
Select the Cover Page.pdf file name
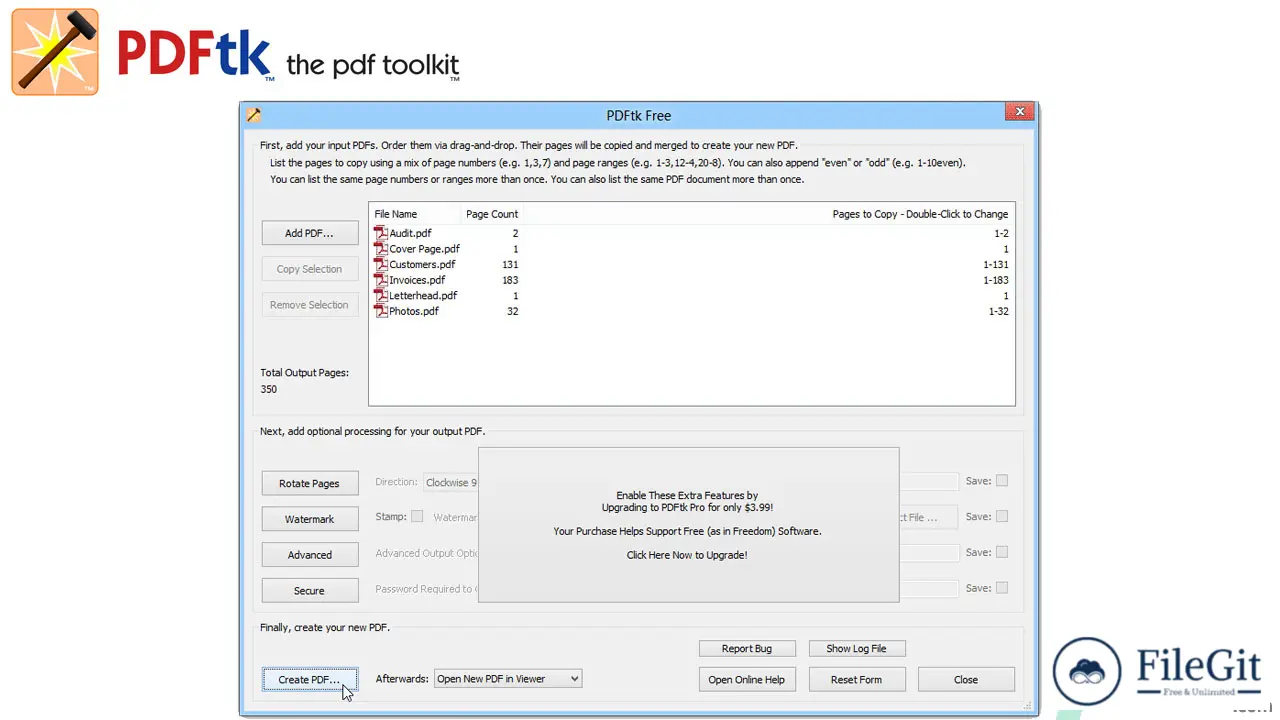pos(425,249)
